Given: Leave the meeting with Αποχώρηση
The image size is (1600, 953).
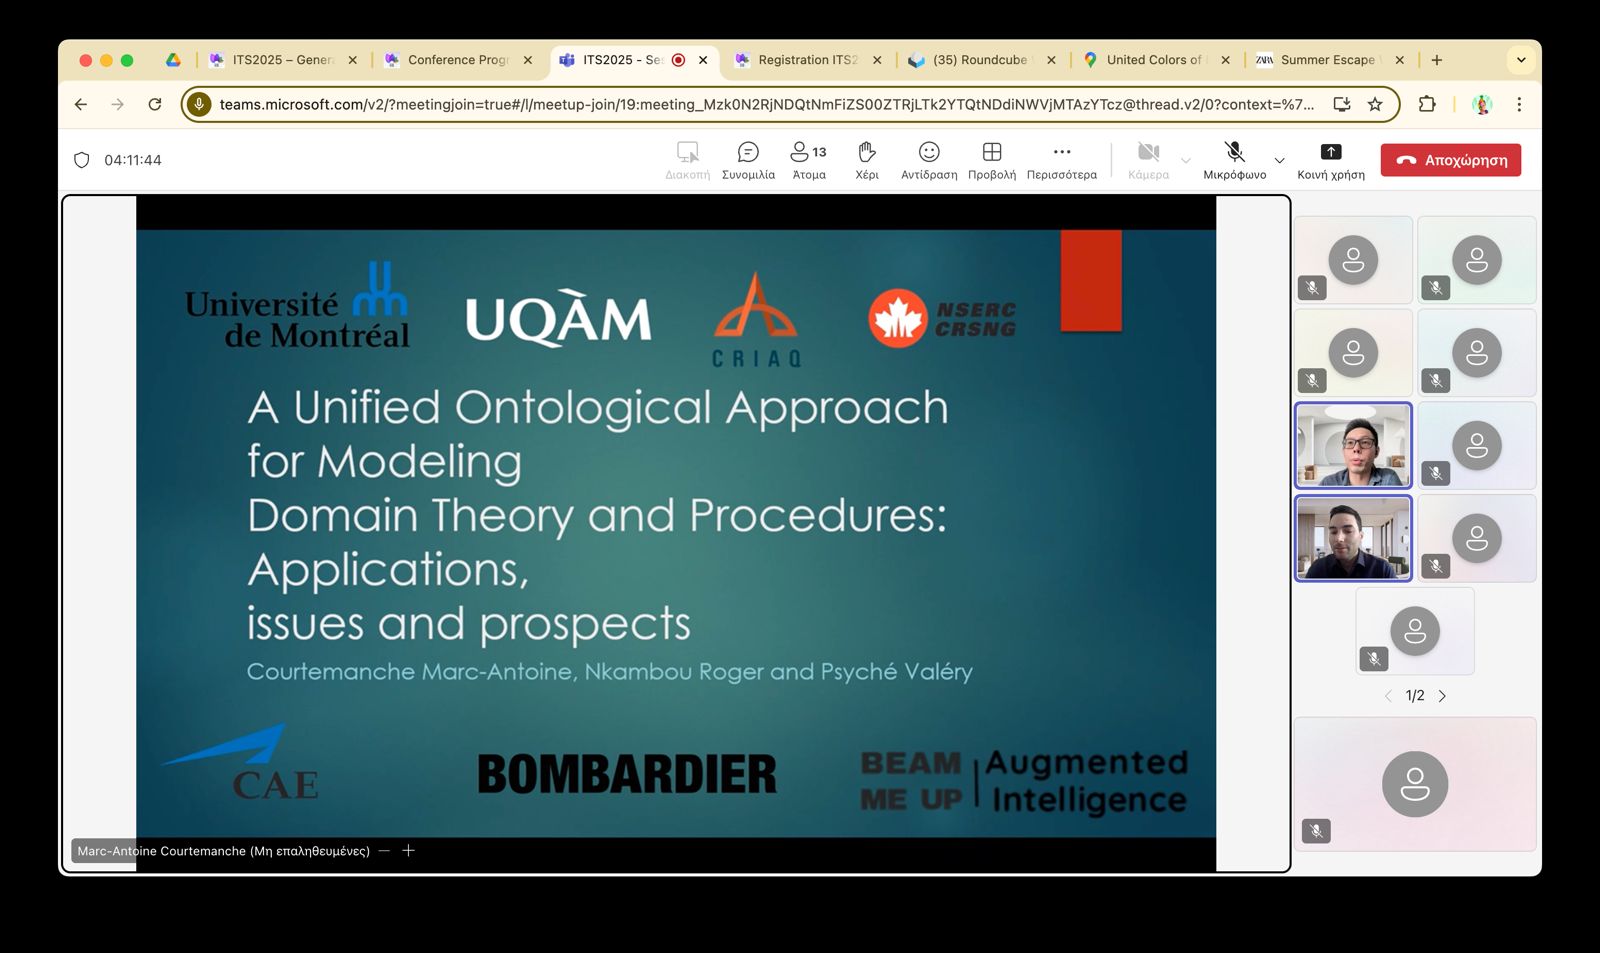Looking at the screenshot, I should pos(1451,160).
